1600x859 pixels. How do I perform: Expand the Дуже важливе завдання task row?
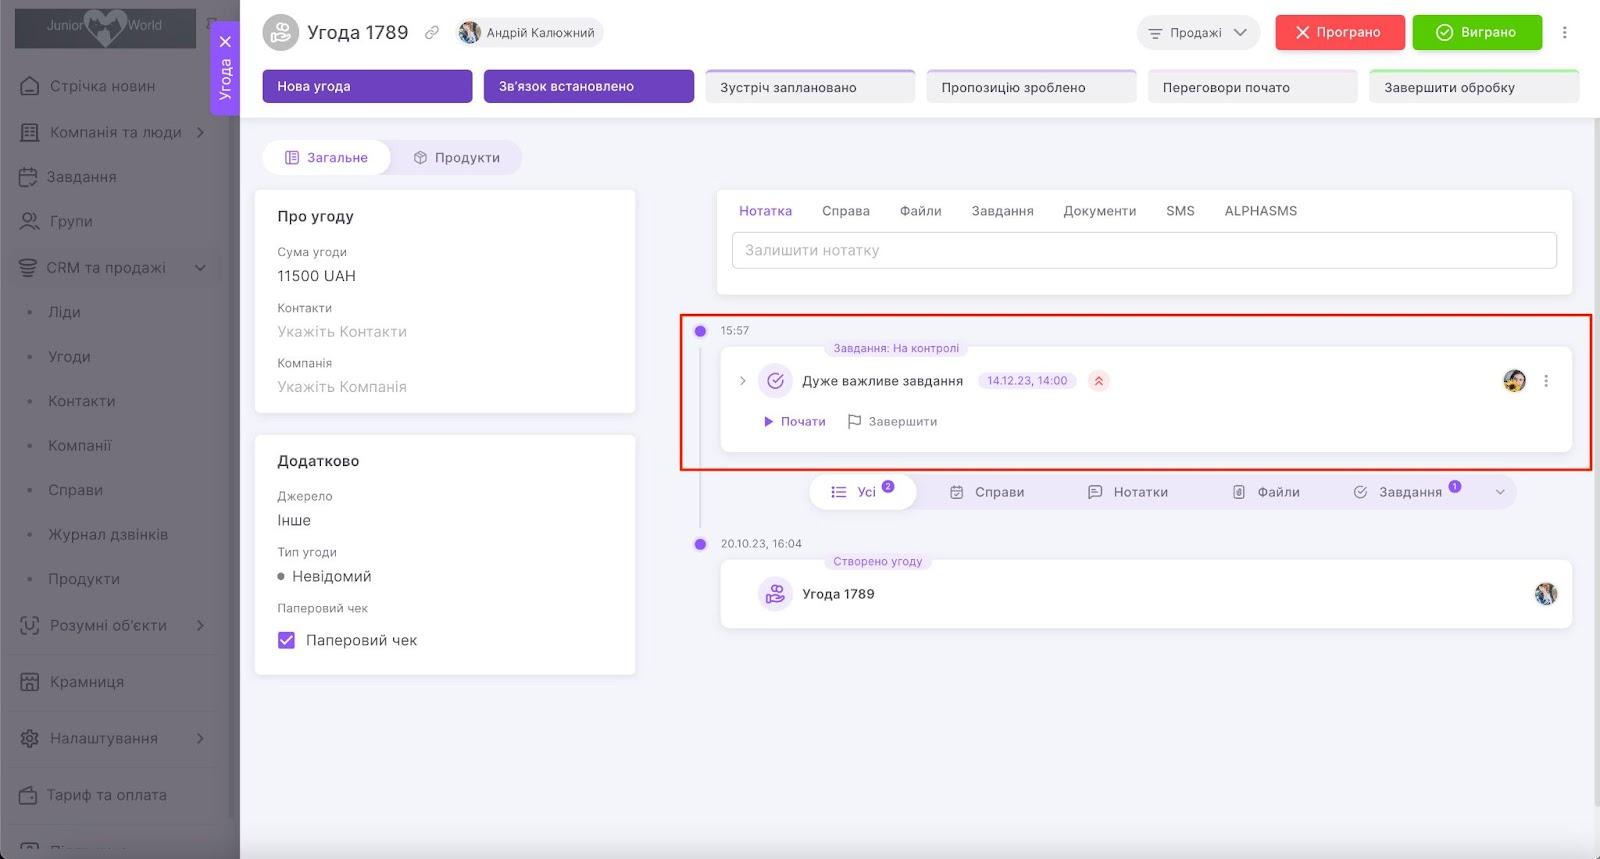click(x=742, y=381)
